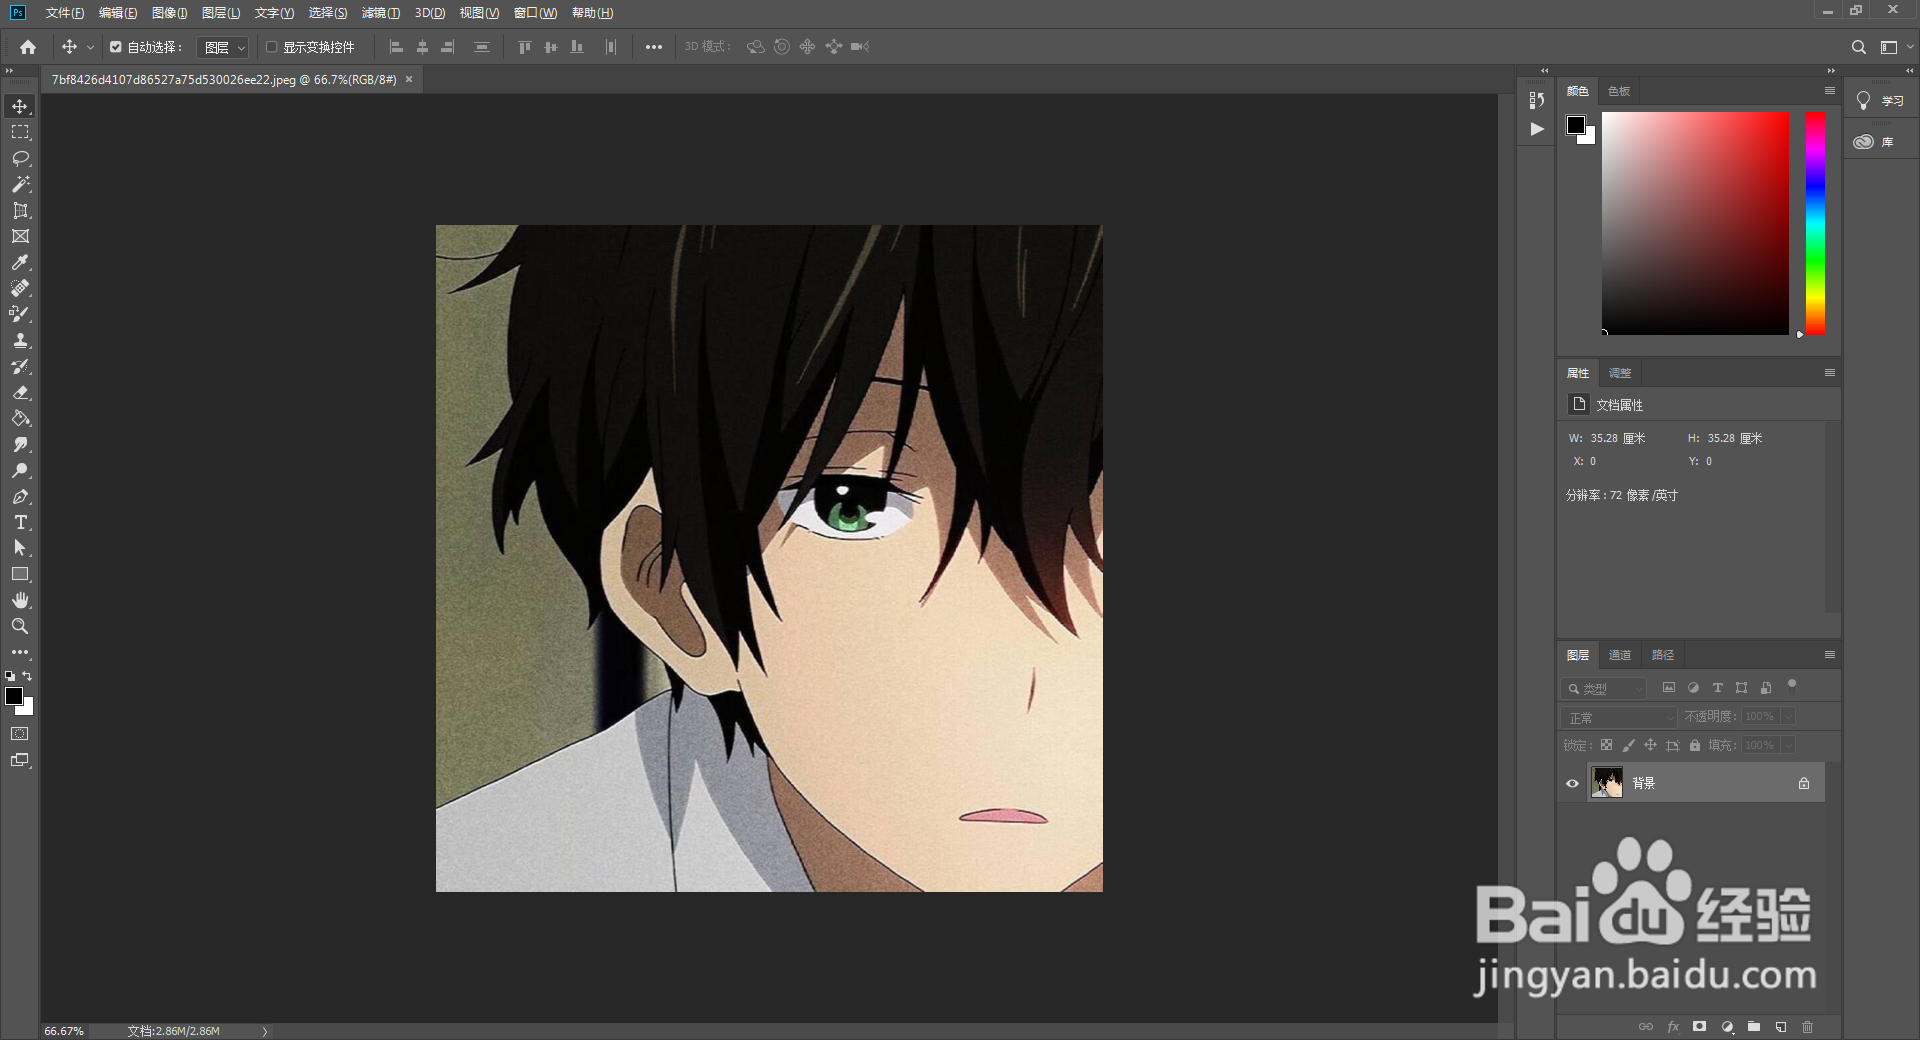Open the search icon at top right
Screen dimensions: 1920x1040
pyautogui.click(x=1858, y=47)
